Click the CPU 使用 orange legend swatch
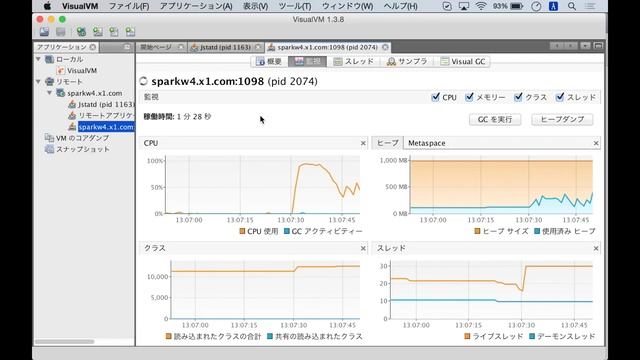Screen dimensions: 640x360 (242, 231)
